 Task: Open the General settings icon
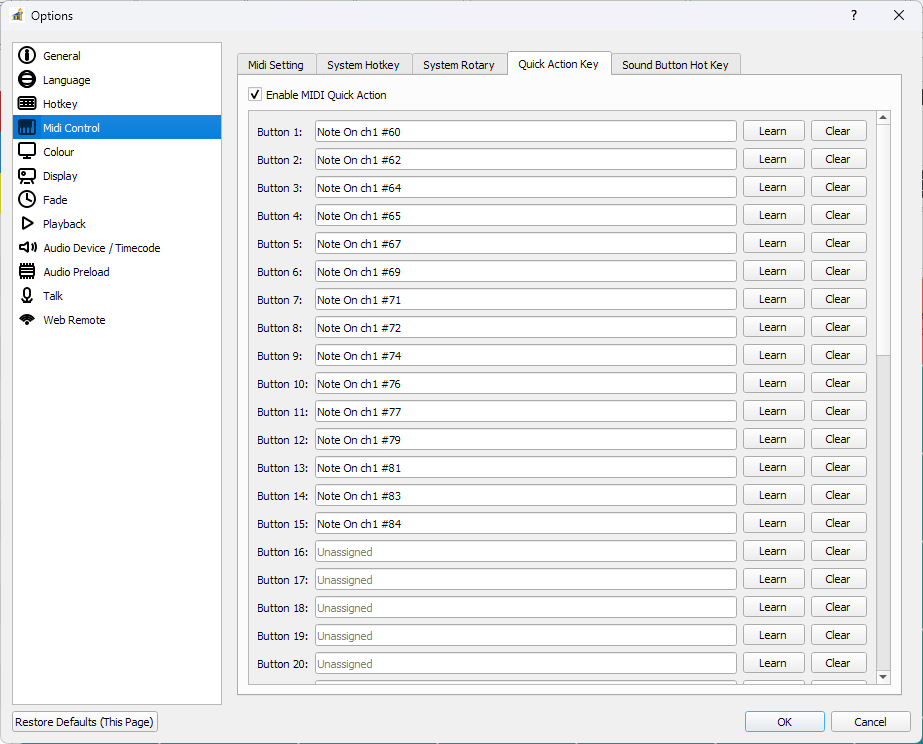point(27,56)
